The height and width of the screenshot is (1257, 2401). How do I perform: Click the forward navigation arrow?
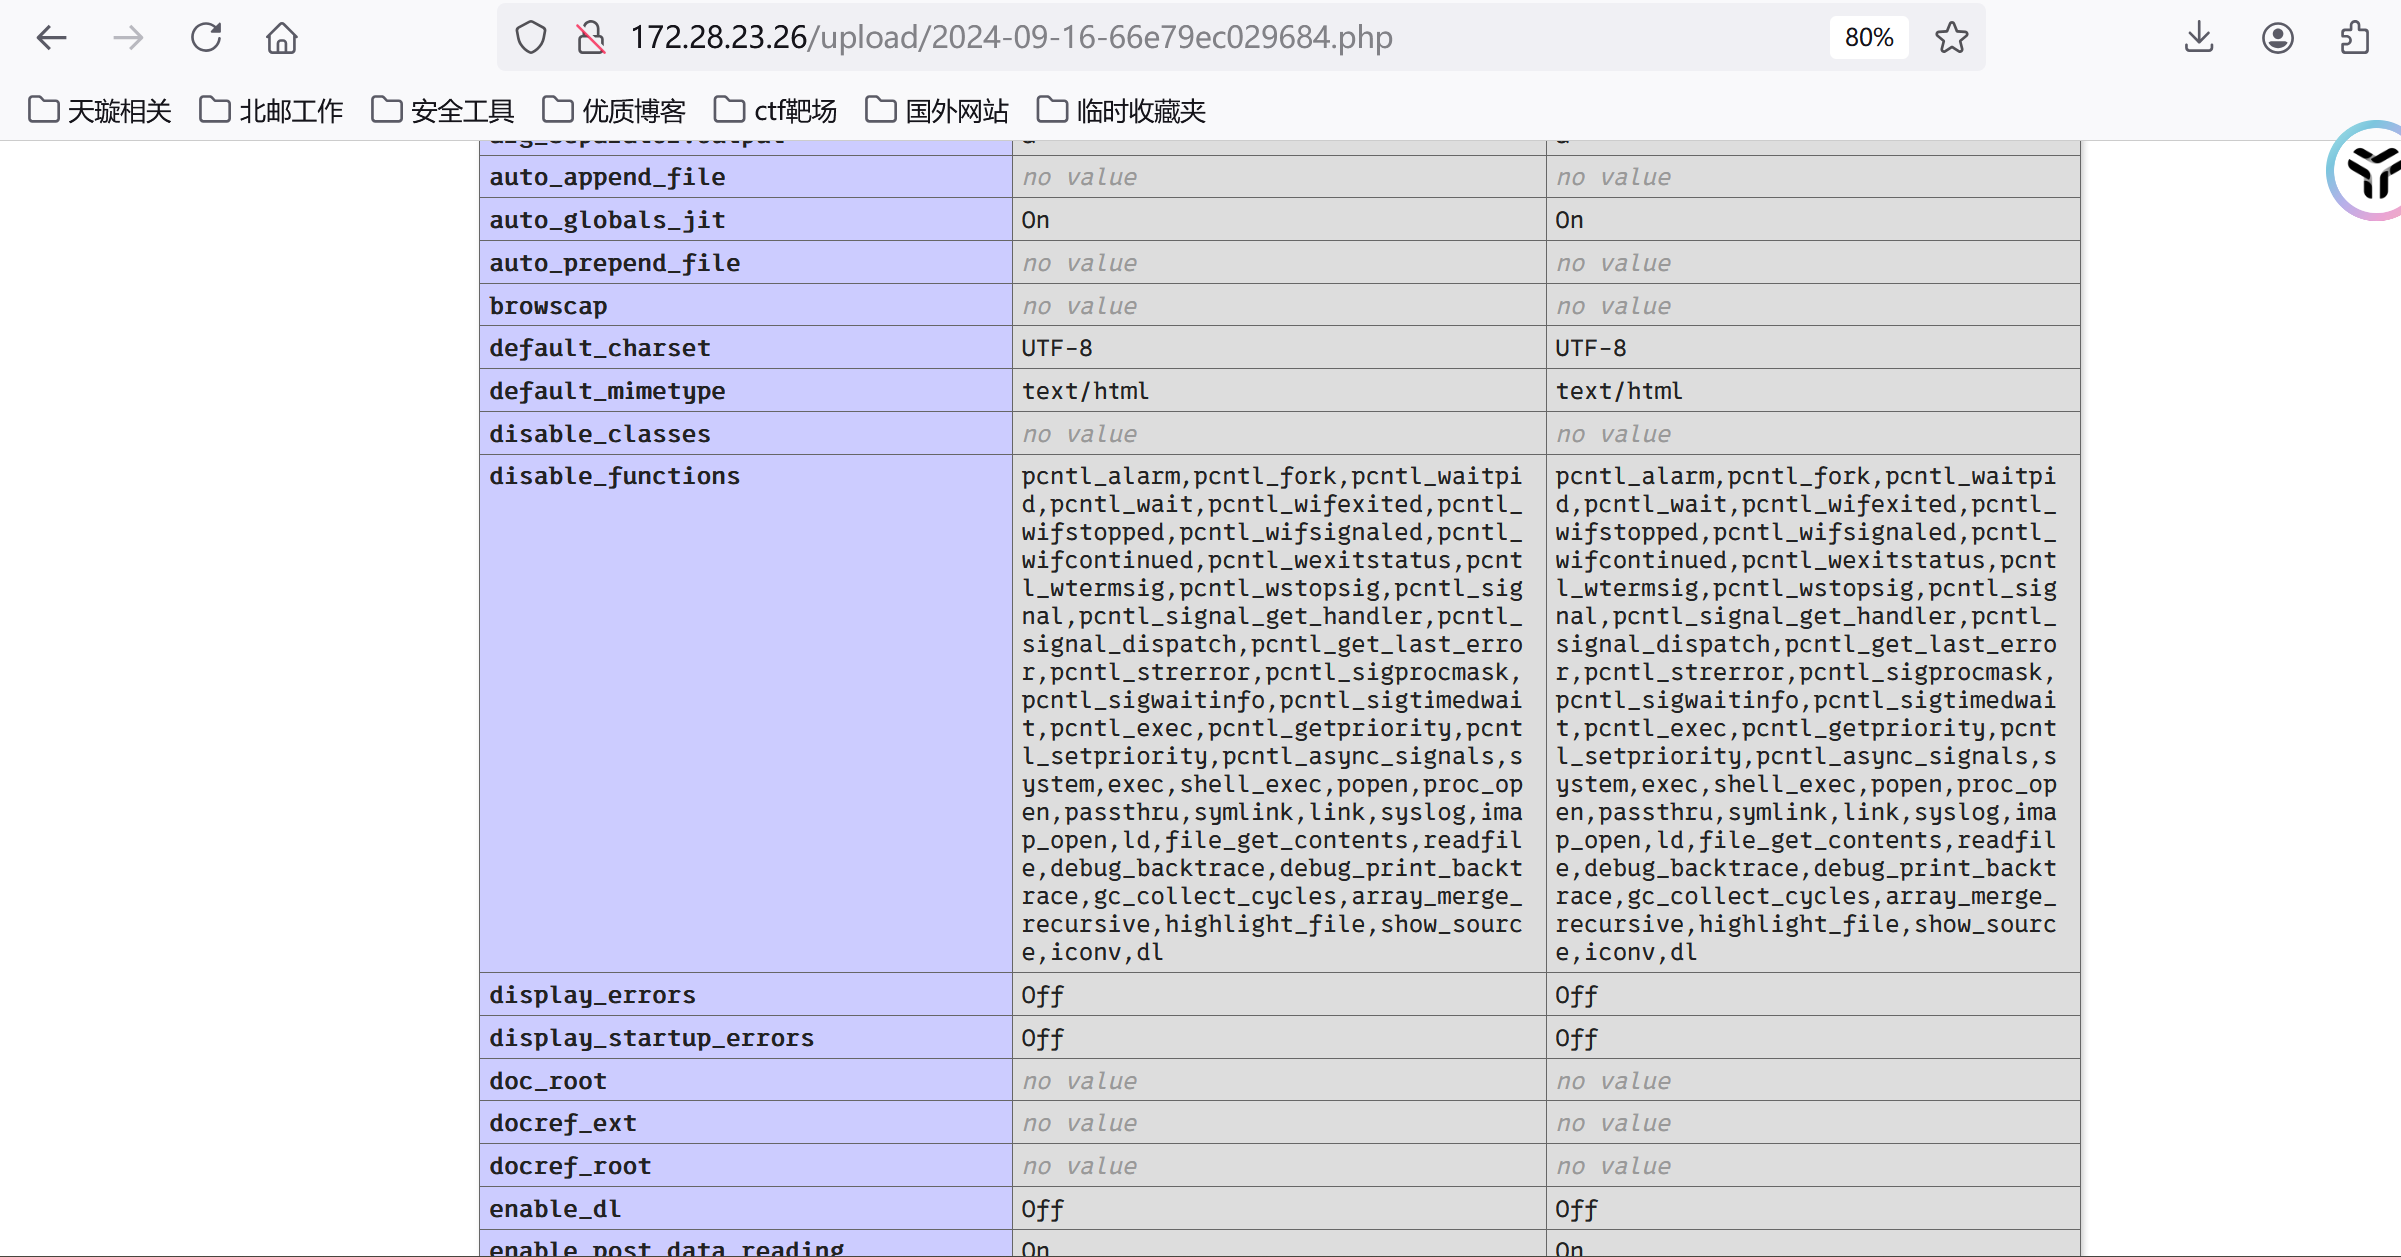(x=128, y=38)
